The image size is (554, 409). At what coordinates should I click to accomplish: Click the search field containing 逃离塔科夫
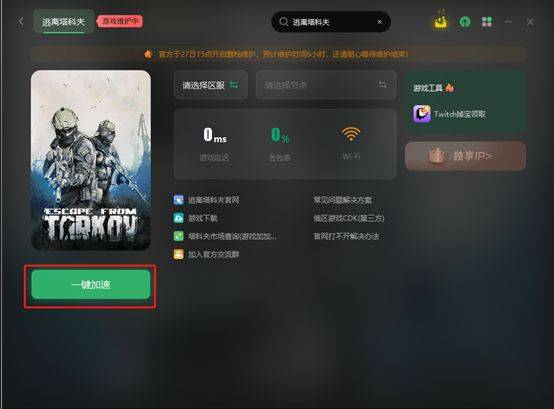[331, 22]
